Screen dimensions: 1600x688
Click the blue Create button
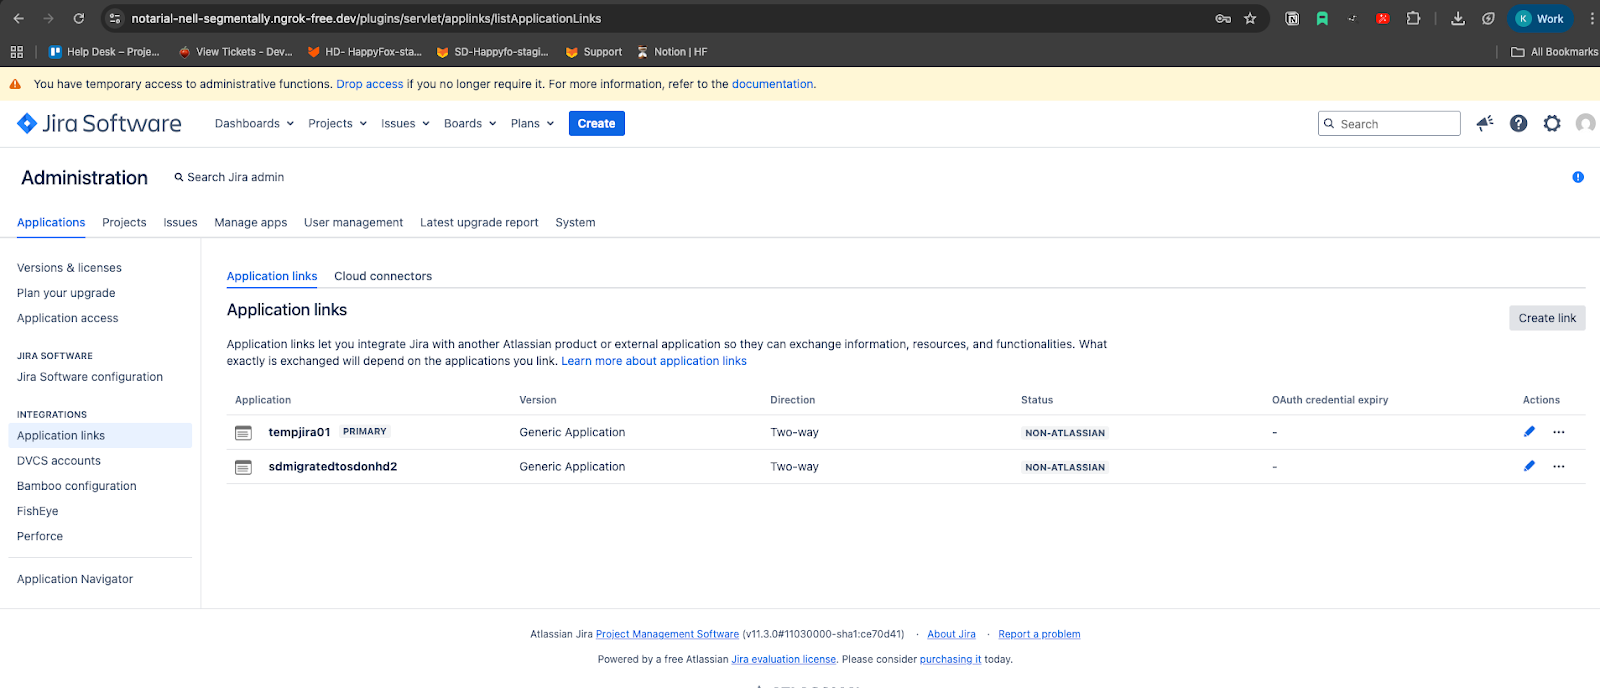(x=596, y=124)
